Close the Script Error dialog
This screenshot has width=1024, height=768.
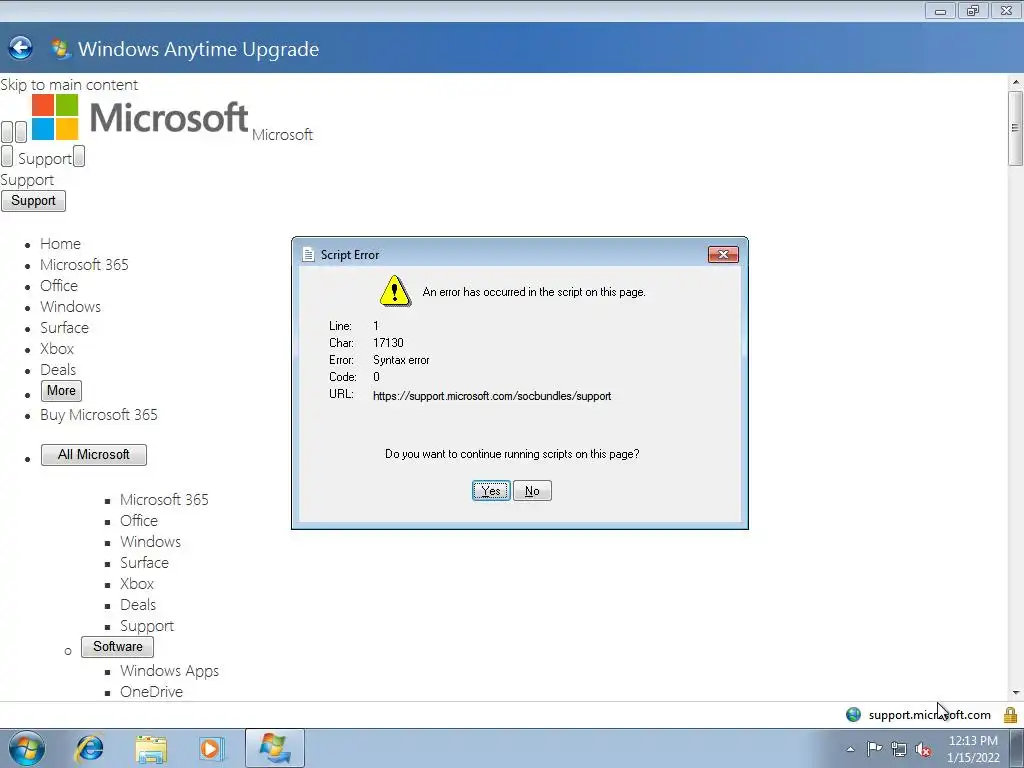click(723, 255)
